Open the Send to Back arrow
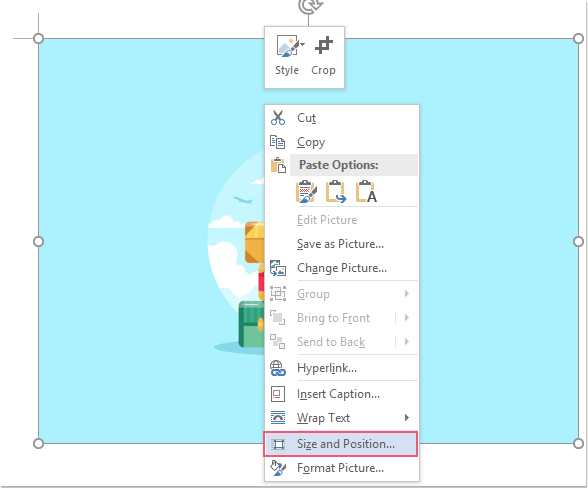Screen dimensions: 588x488 [407, 342]
